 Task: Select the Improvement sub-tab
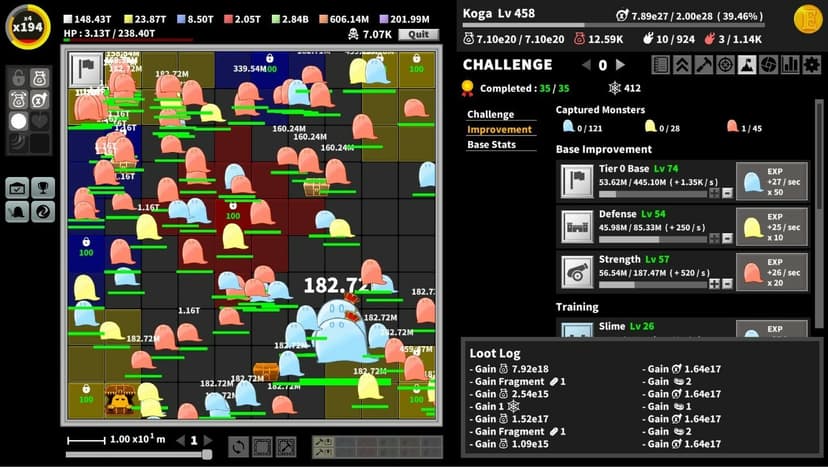tap(500, 129)
